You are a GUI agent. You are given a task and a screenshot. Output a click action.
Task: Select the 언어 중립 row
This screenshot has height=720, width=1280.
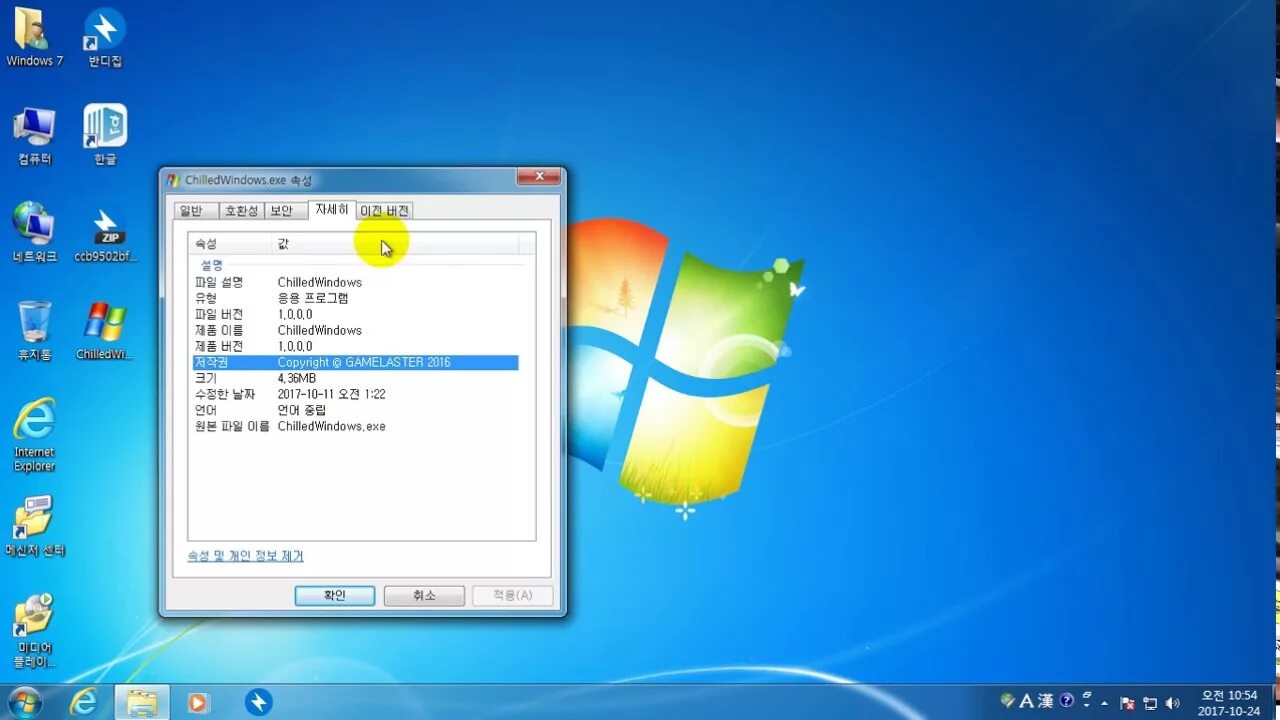(355, 410)
